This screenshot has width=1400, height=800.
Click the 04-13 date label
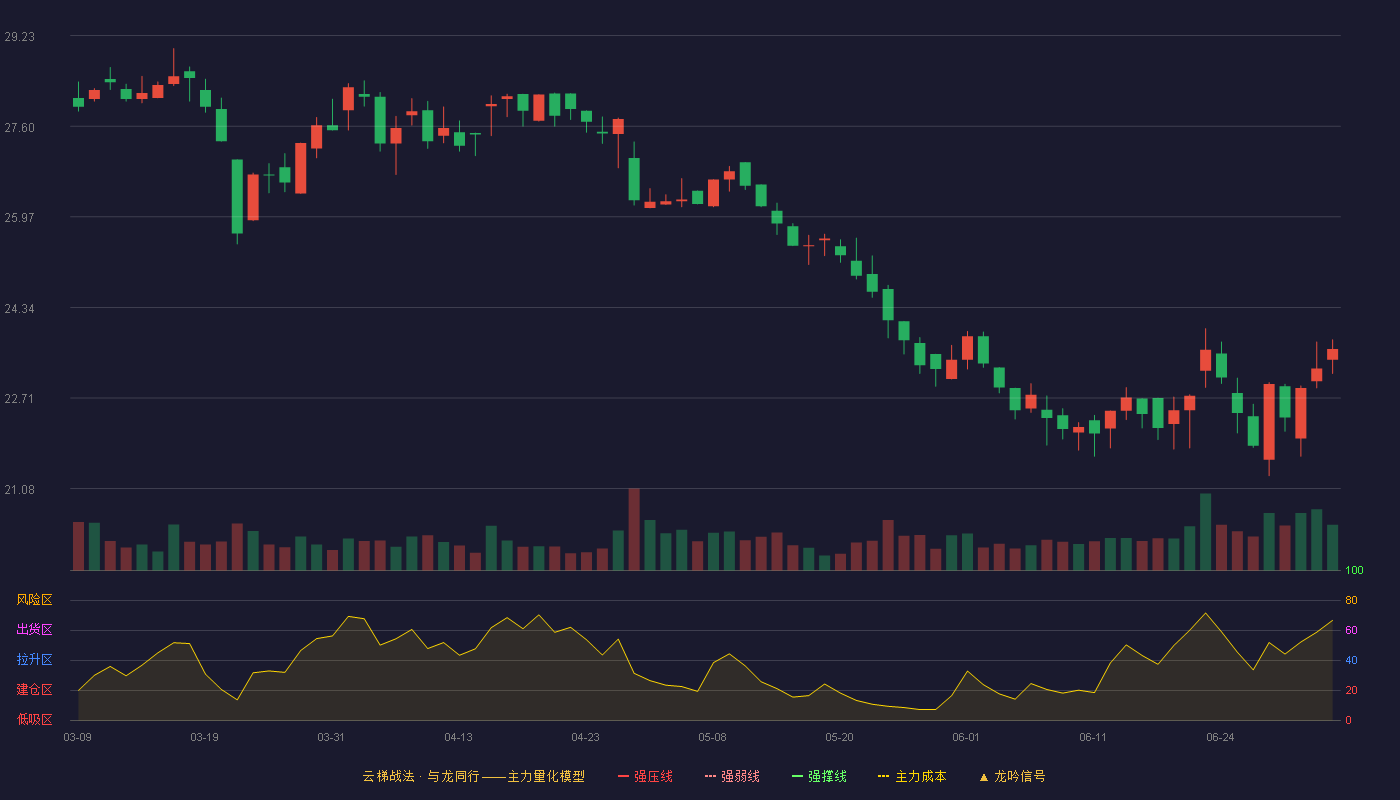coord(459,737)
